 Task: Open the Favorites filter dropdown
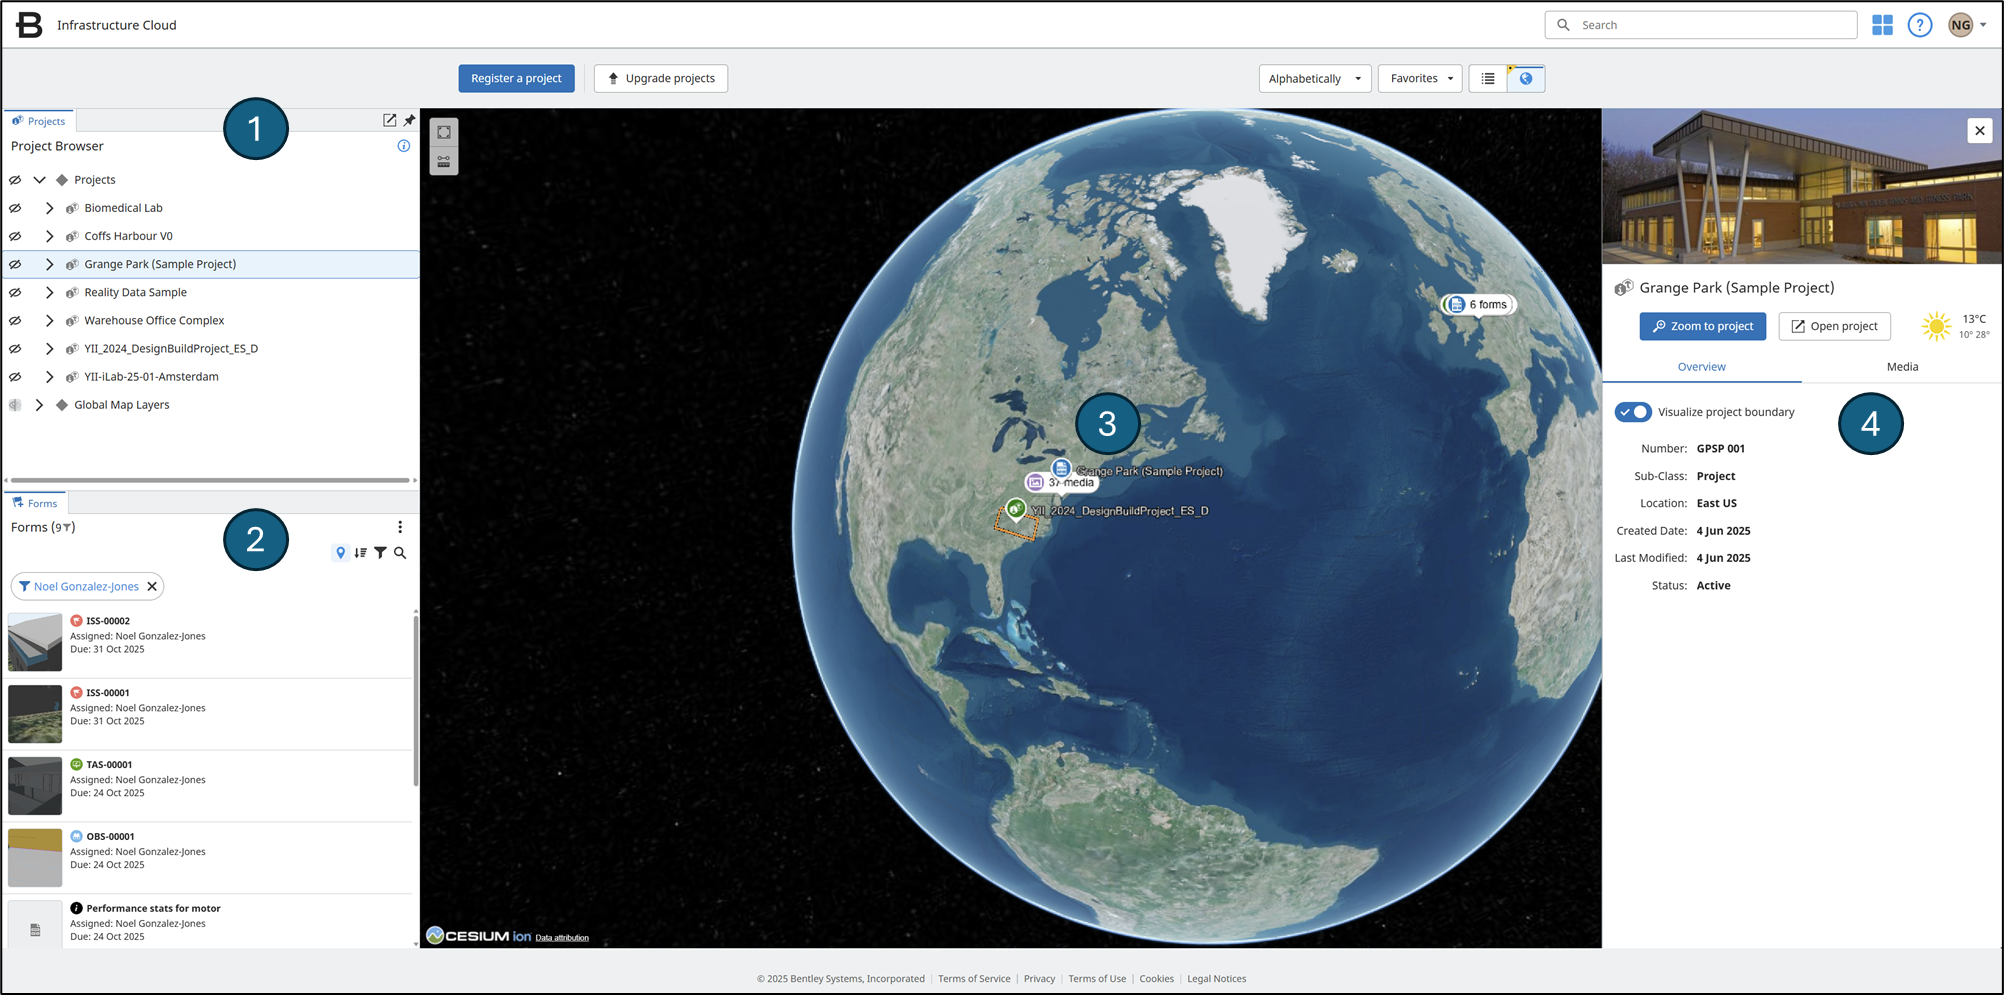pyautogui.click(x=1420, y=78)
